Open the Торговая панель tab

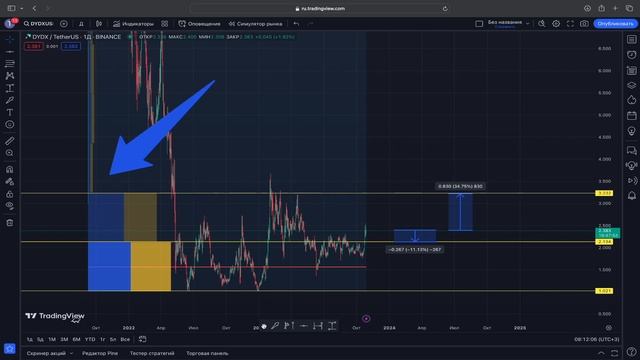207,353
